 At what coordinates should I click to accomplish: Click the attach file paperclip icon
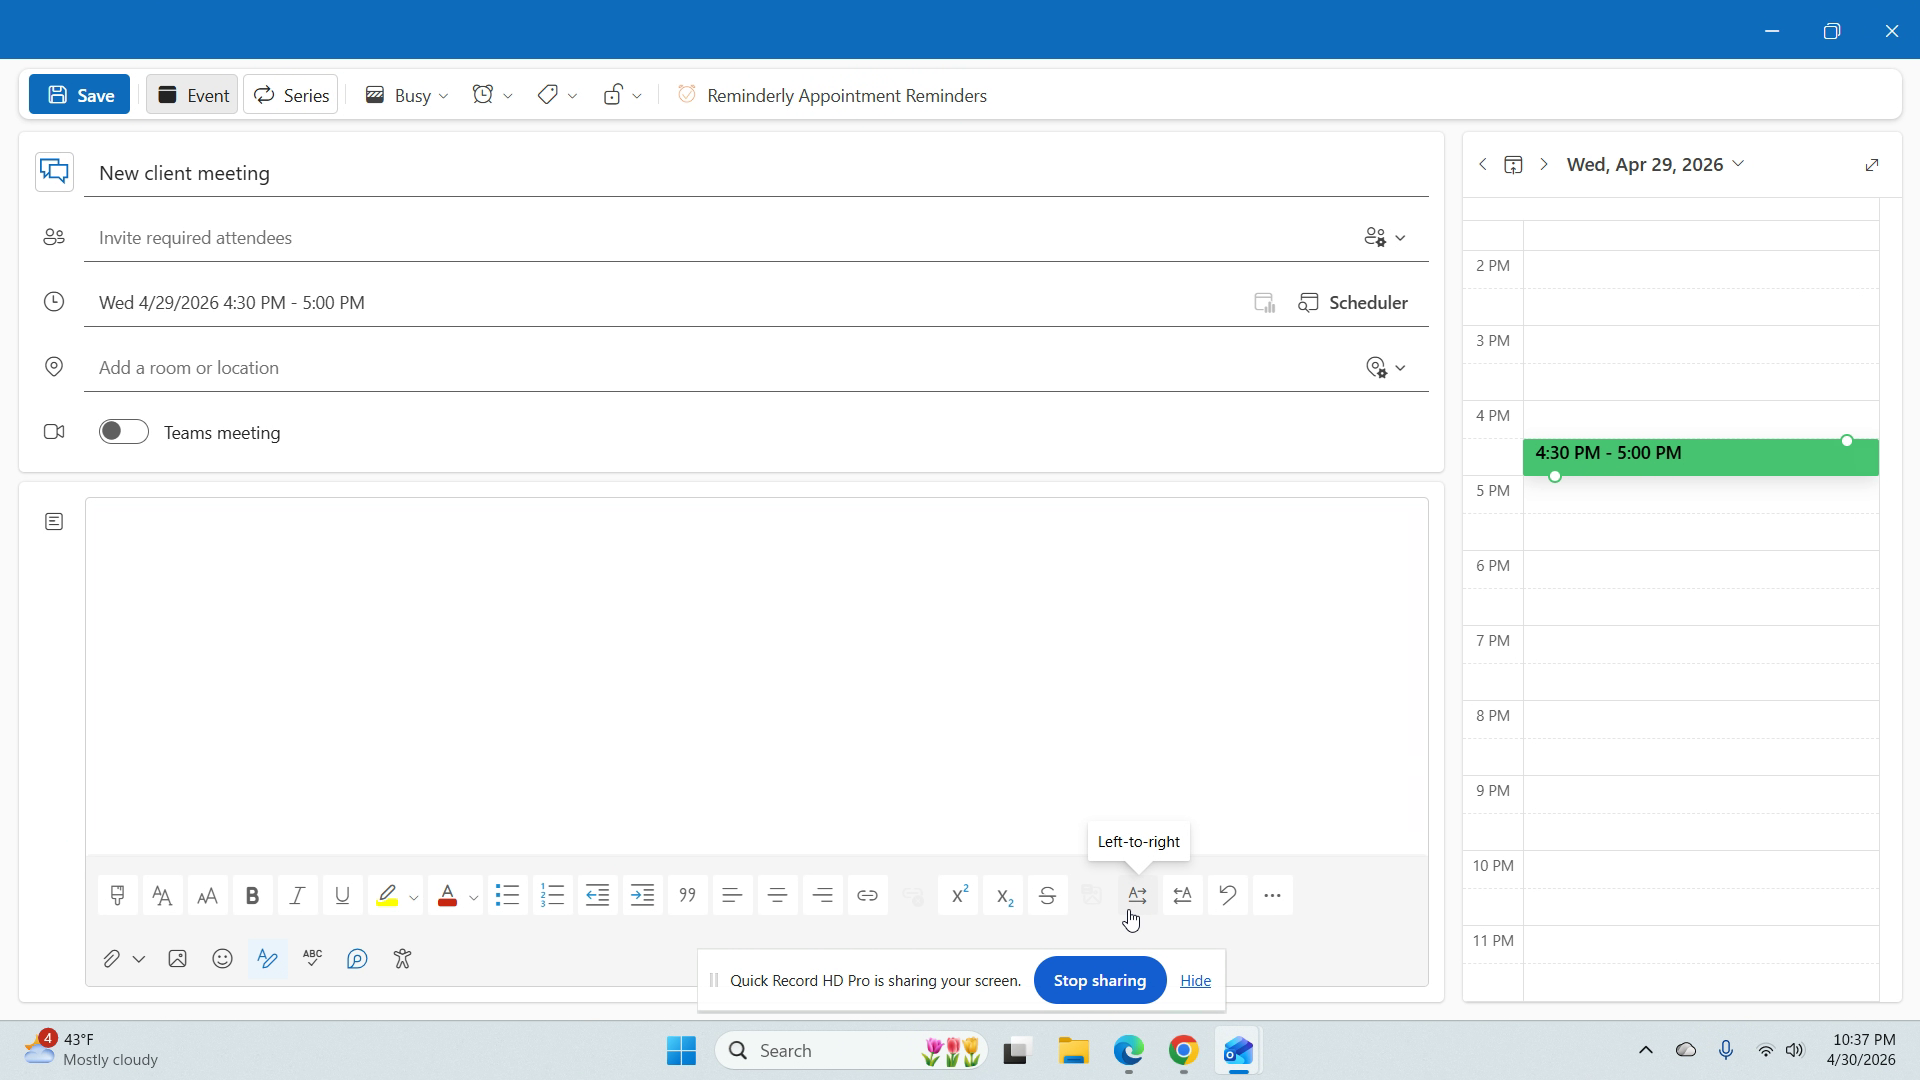[x=111, y=959]
